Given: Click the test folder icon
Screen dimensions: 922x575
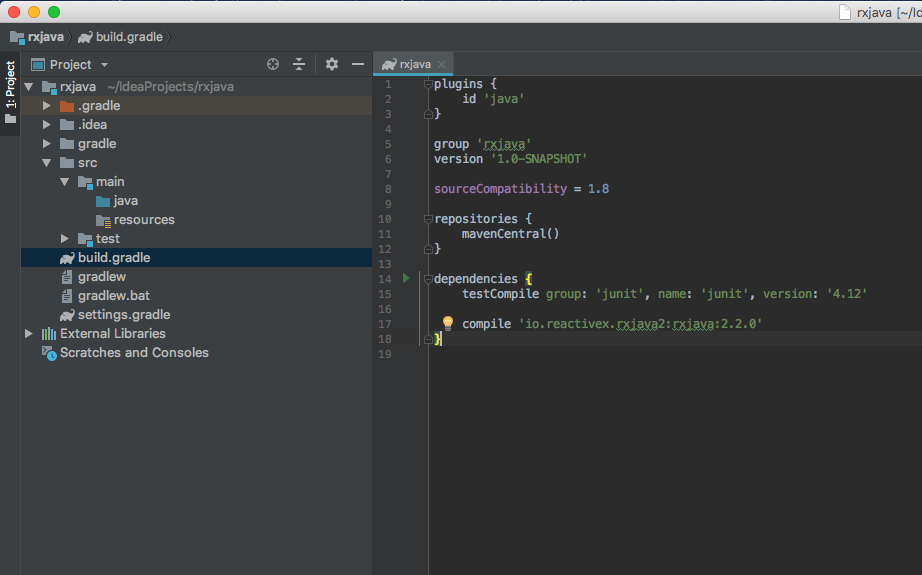Looking at the screenshot, I should (x=85, y=239).
